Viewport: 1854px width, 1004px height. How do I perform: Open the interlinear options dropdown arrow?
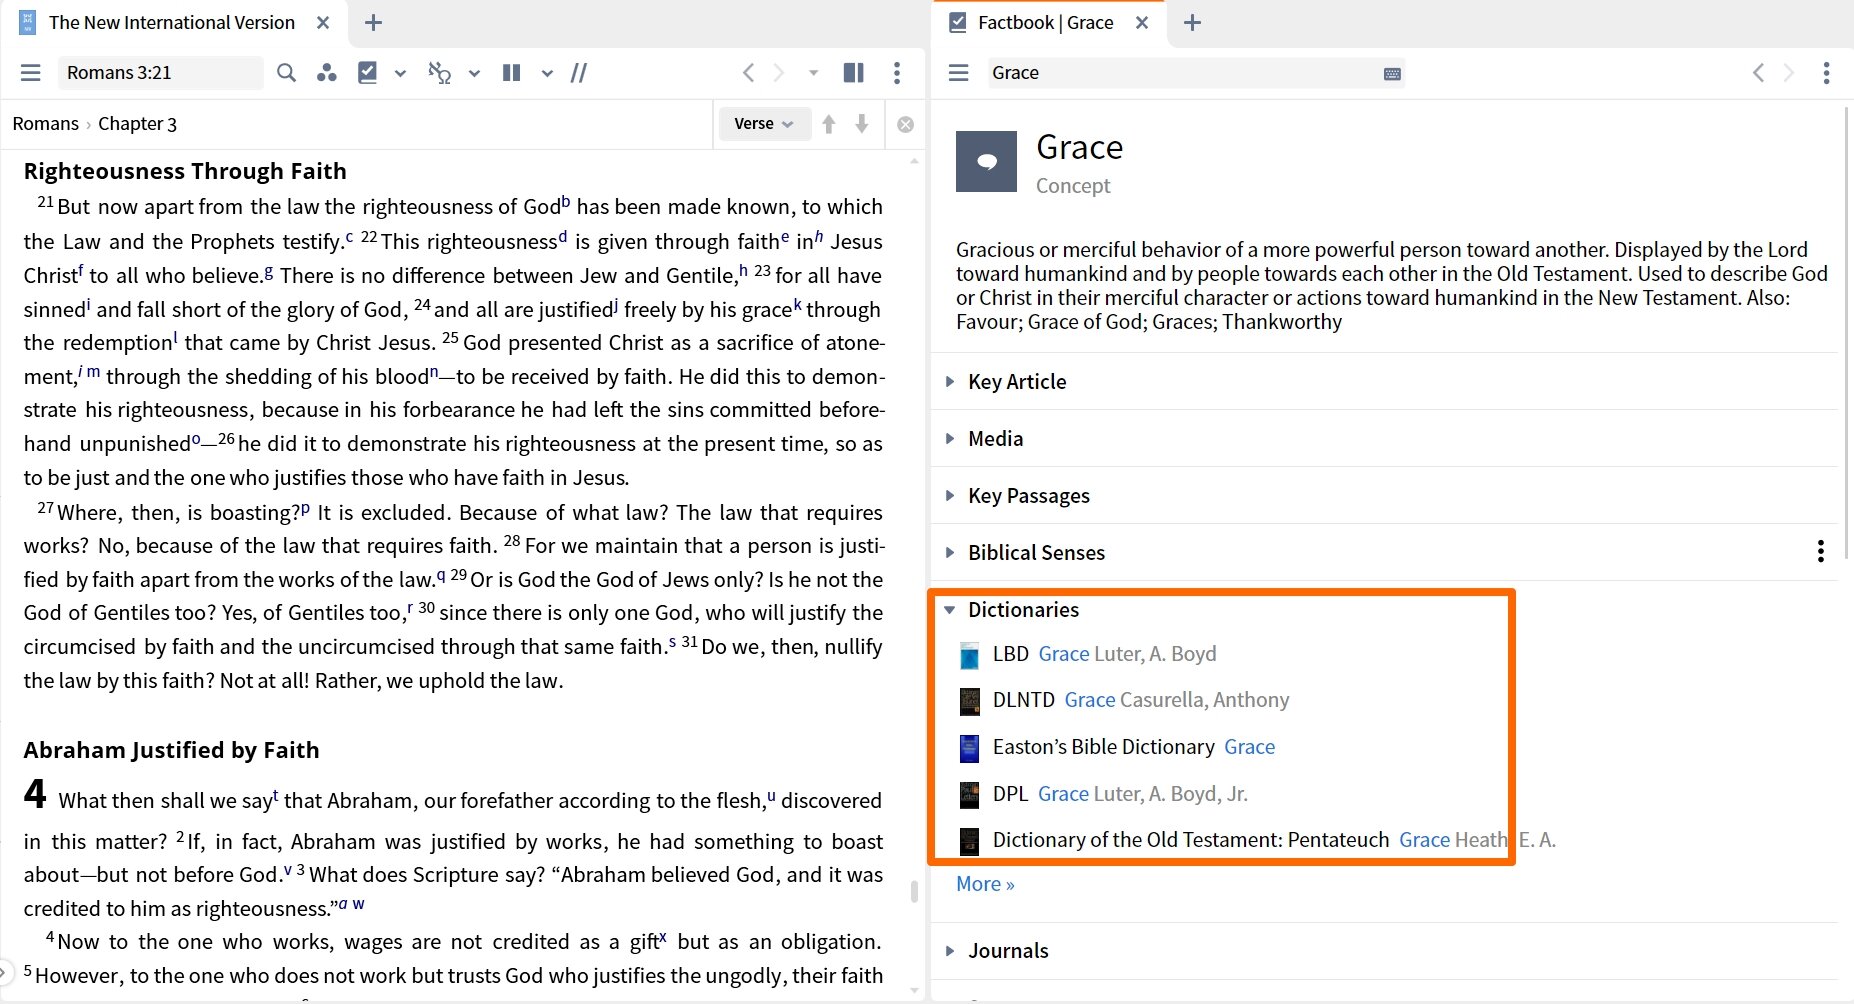coord(474,73)
